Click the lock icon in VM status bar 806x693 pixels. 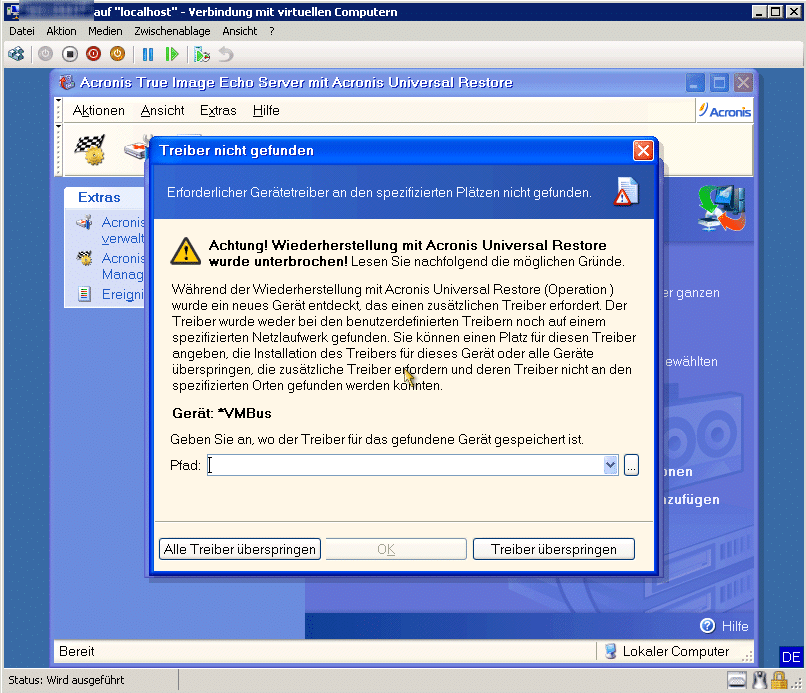[779, 680]
